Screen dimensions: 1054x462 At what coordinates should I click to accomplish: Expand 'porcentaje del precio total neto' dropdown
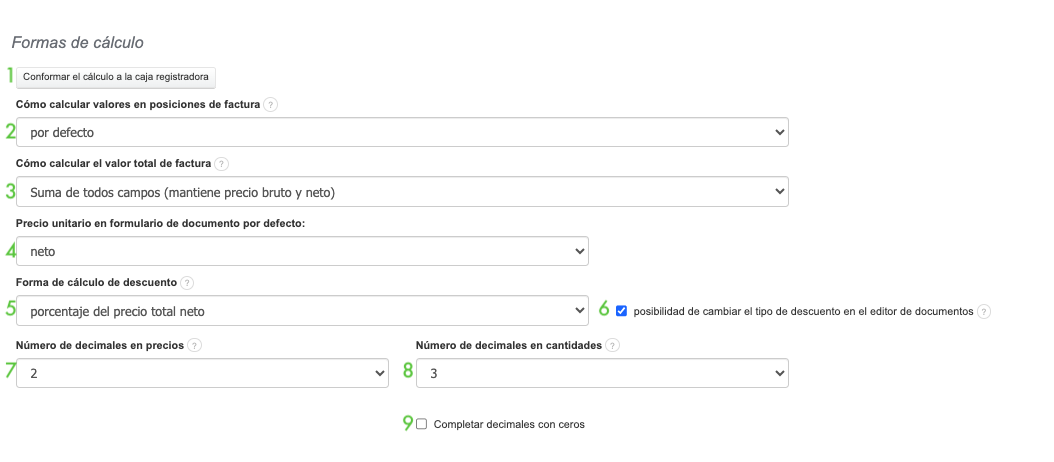click(302, 311)
